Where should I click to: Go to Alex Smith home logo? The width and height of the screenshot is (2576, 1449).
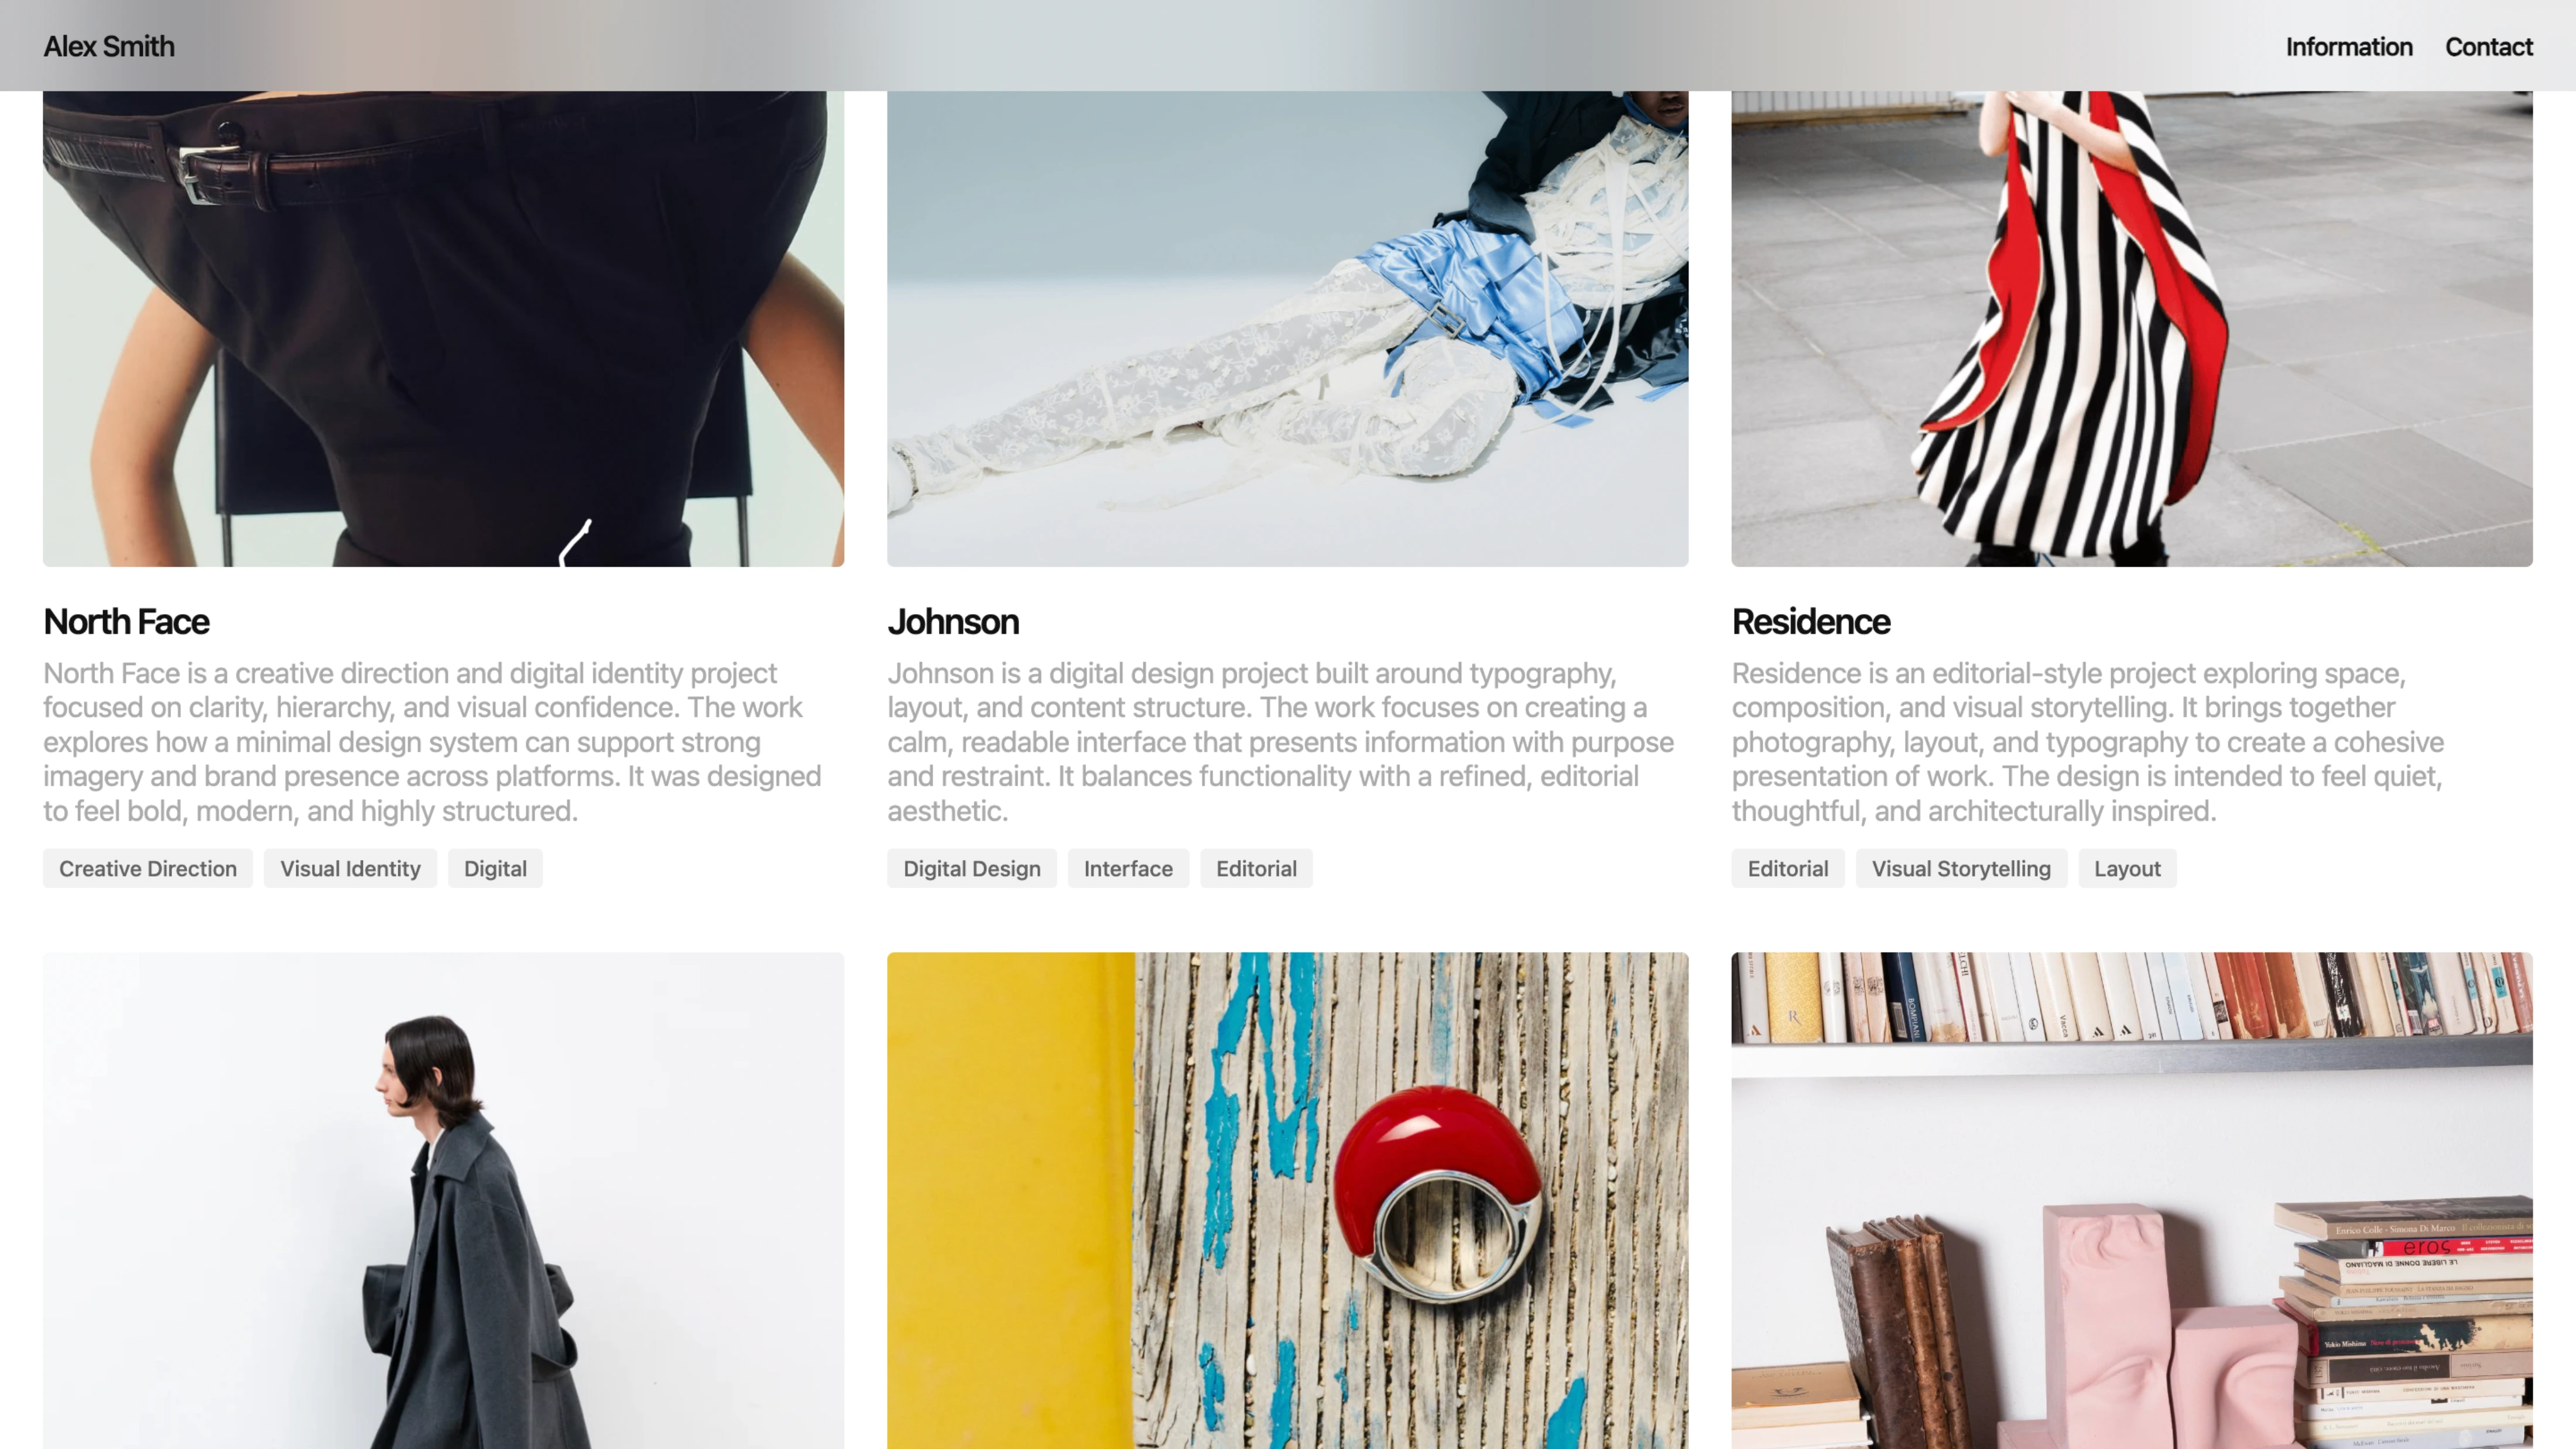click(109, 47)
